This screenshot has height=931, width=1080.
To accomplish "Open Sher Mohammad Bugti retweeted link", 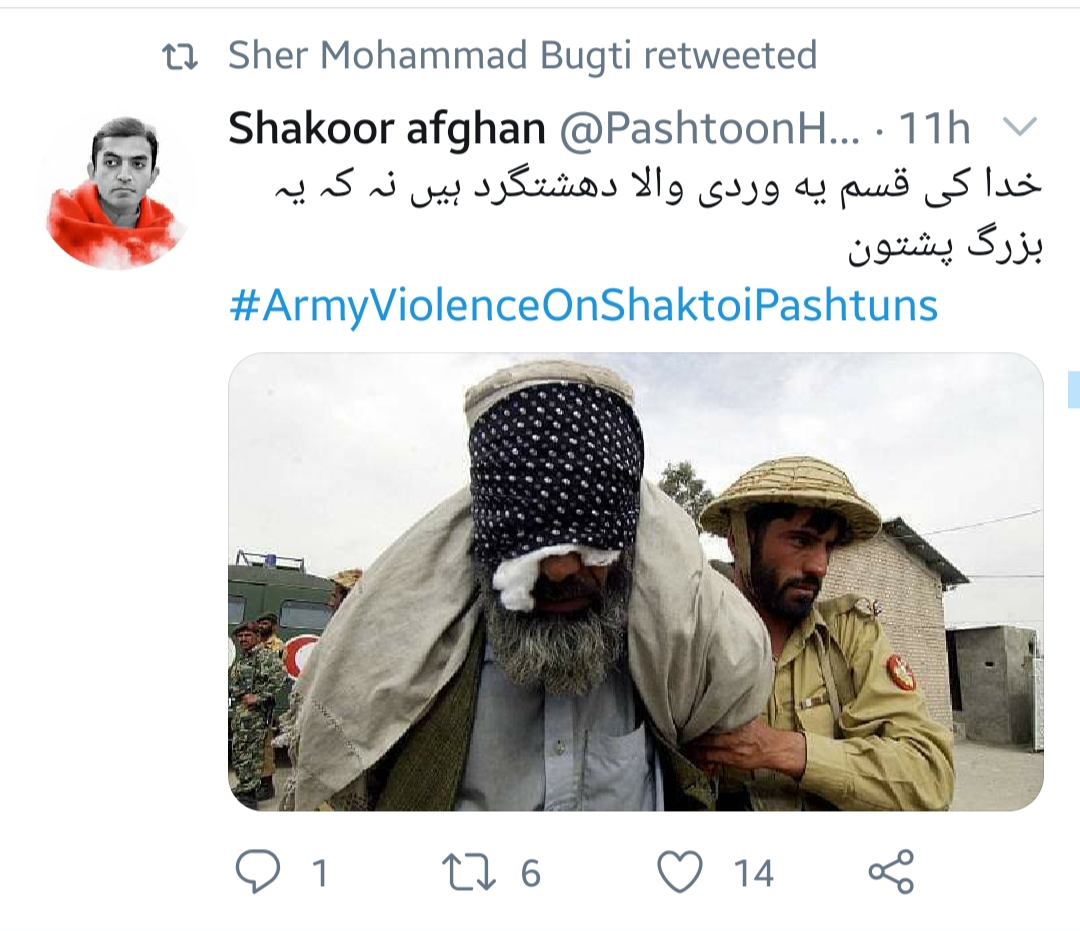I will (523, 55).
